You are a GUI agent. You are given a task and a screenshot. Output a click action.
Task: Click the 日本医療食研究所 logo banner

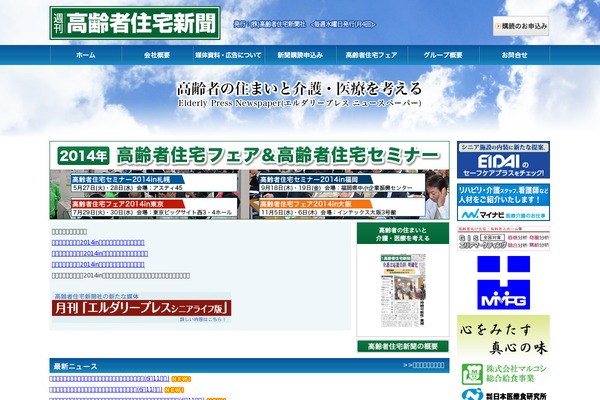click(x=503, y=395)
